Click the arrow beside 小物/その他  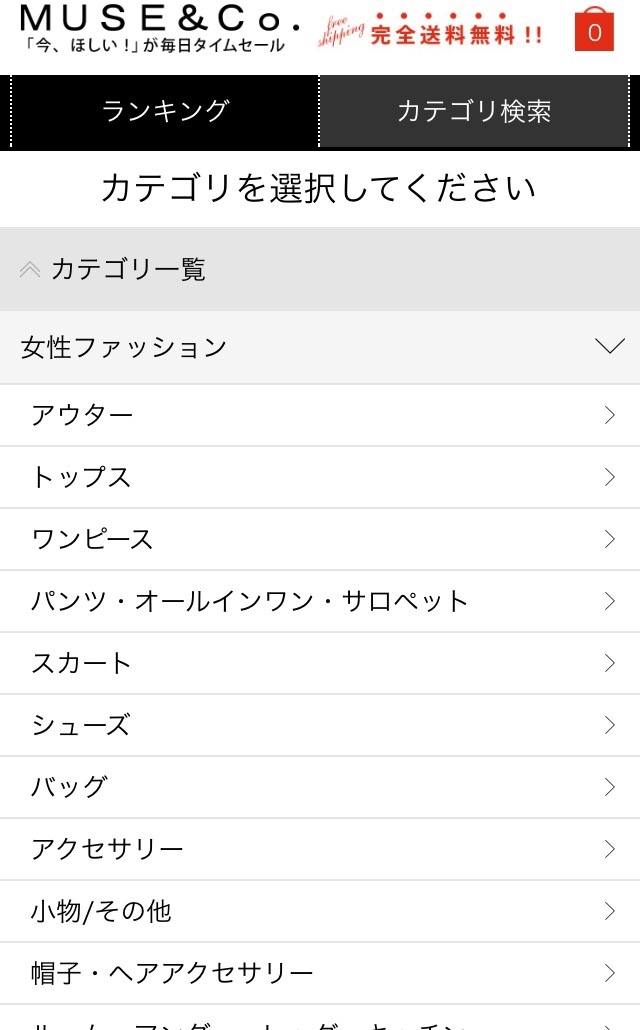tap(609, 911)
